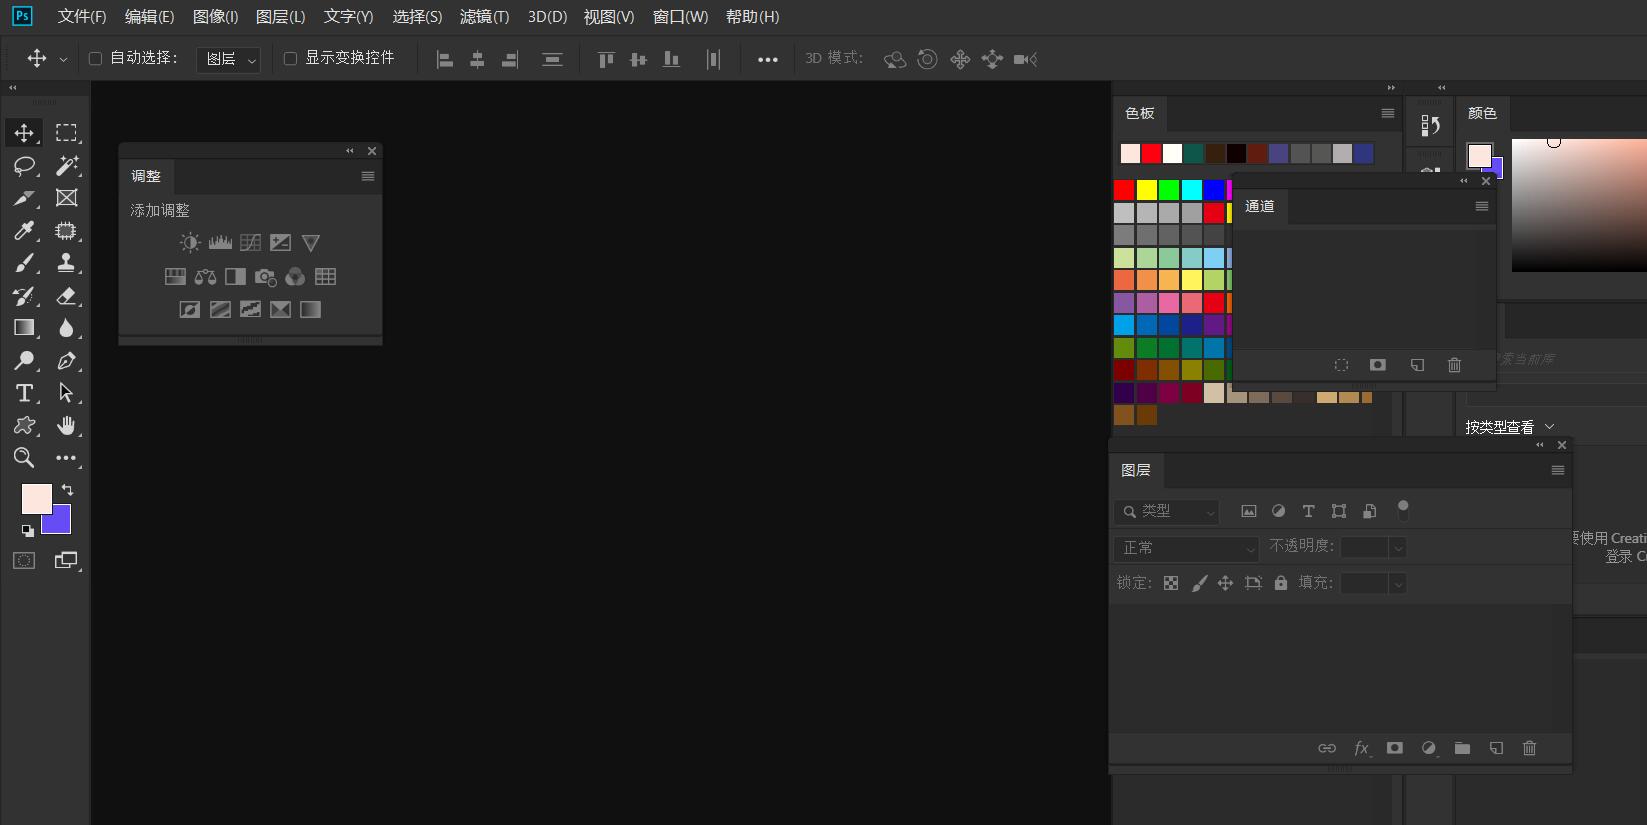Open the 类型 layer filter dropdown
Screen dimensions: 1647x825
click(x=1167, y=512)
